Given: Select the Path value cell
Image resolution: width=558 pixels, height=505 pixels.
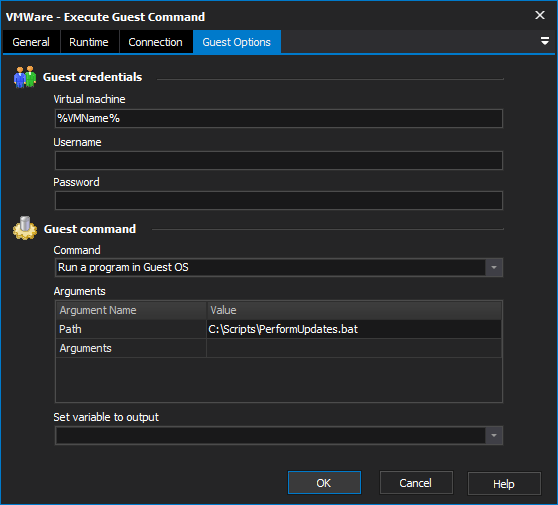Looking at the screenshot, I should click(354, 329).
